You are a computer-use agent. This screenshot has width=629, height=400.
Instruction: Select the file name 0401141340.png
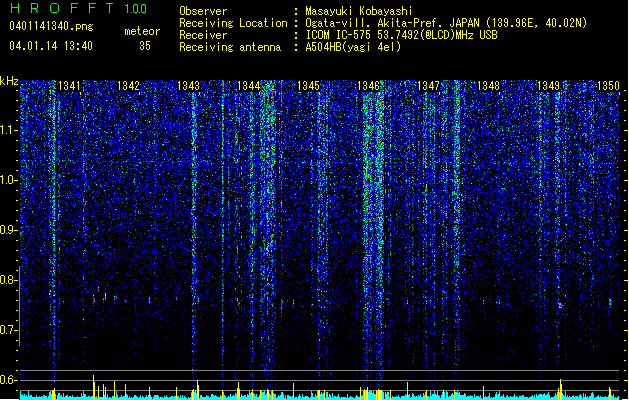pos(51,26)
